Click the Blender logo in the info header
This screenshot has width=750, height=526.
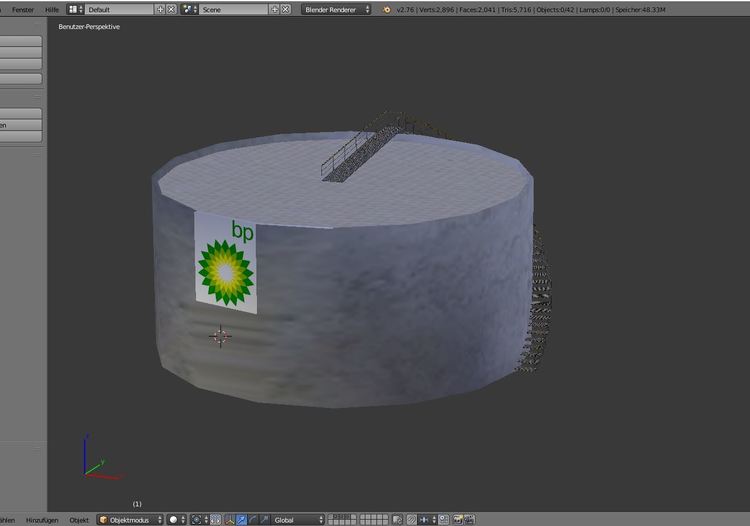[x=386, y=10]
